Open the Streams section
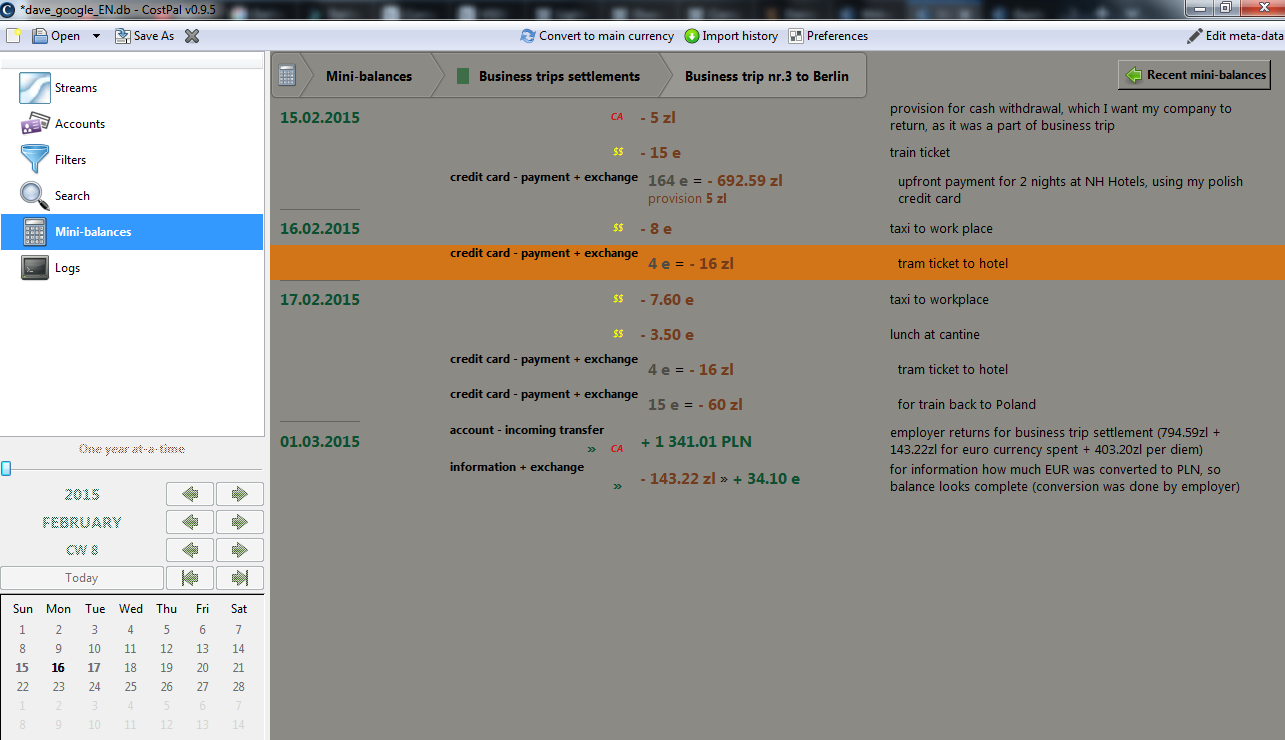Screen dimensions: 1285x740 132,88
